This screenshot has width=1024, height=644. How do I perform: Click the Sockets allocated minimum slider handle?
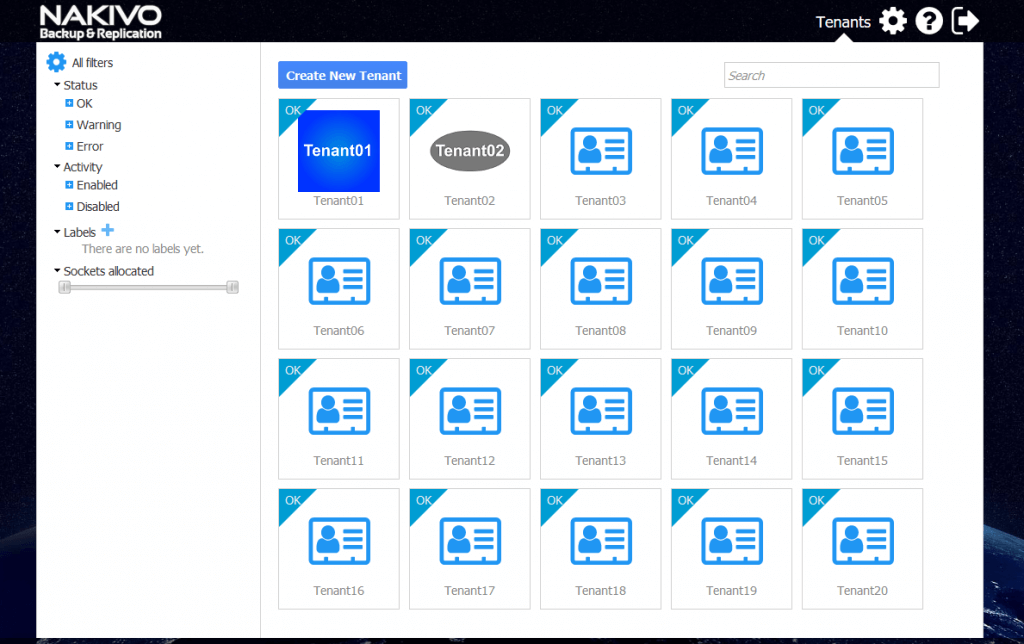[65, 287]
